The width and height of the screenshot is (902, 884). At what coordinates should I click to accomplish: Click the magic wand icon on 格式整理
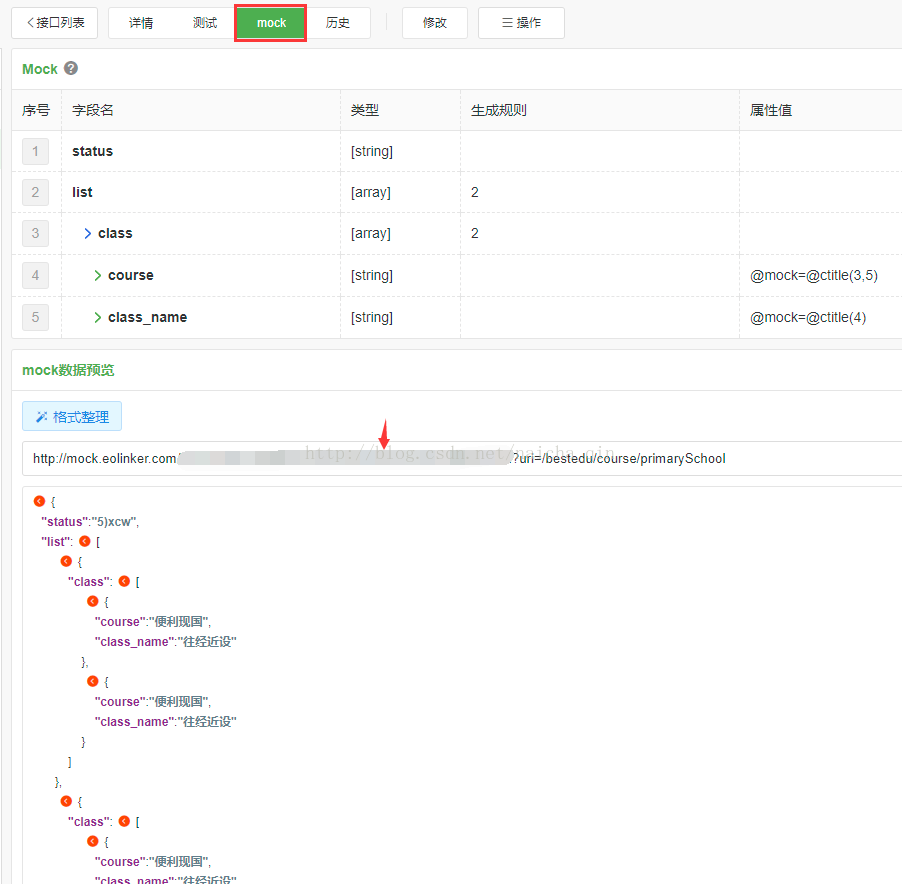click(41, 417)
